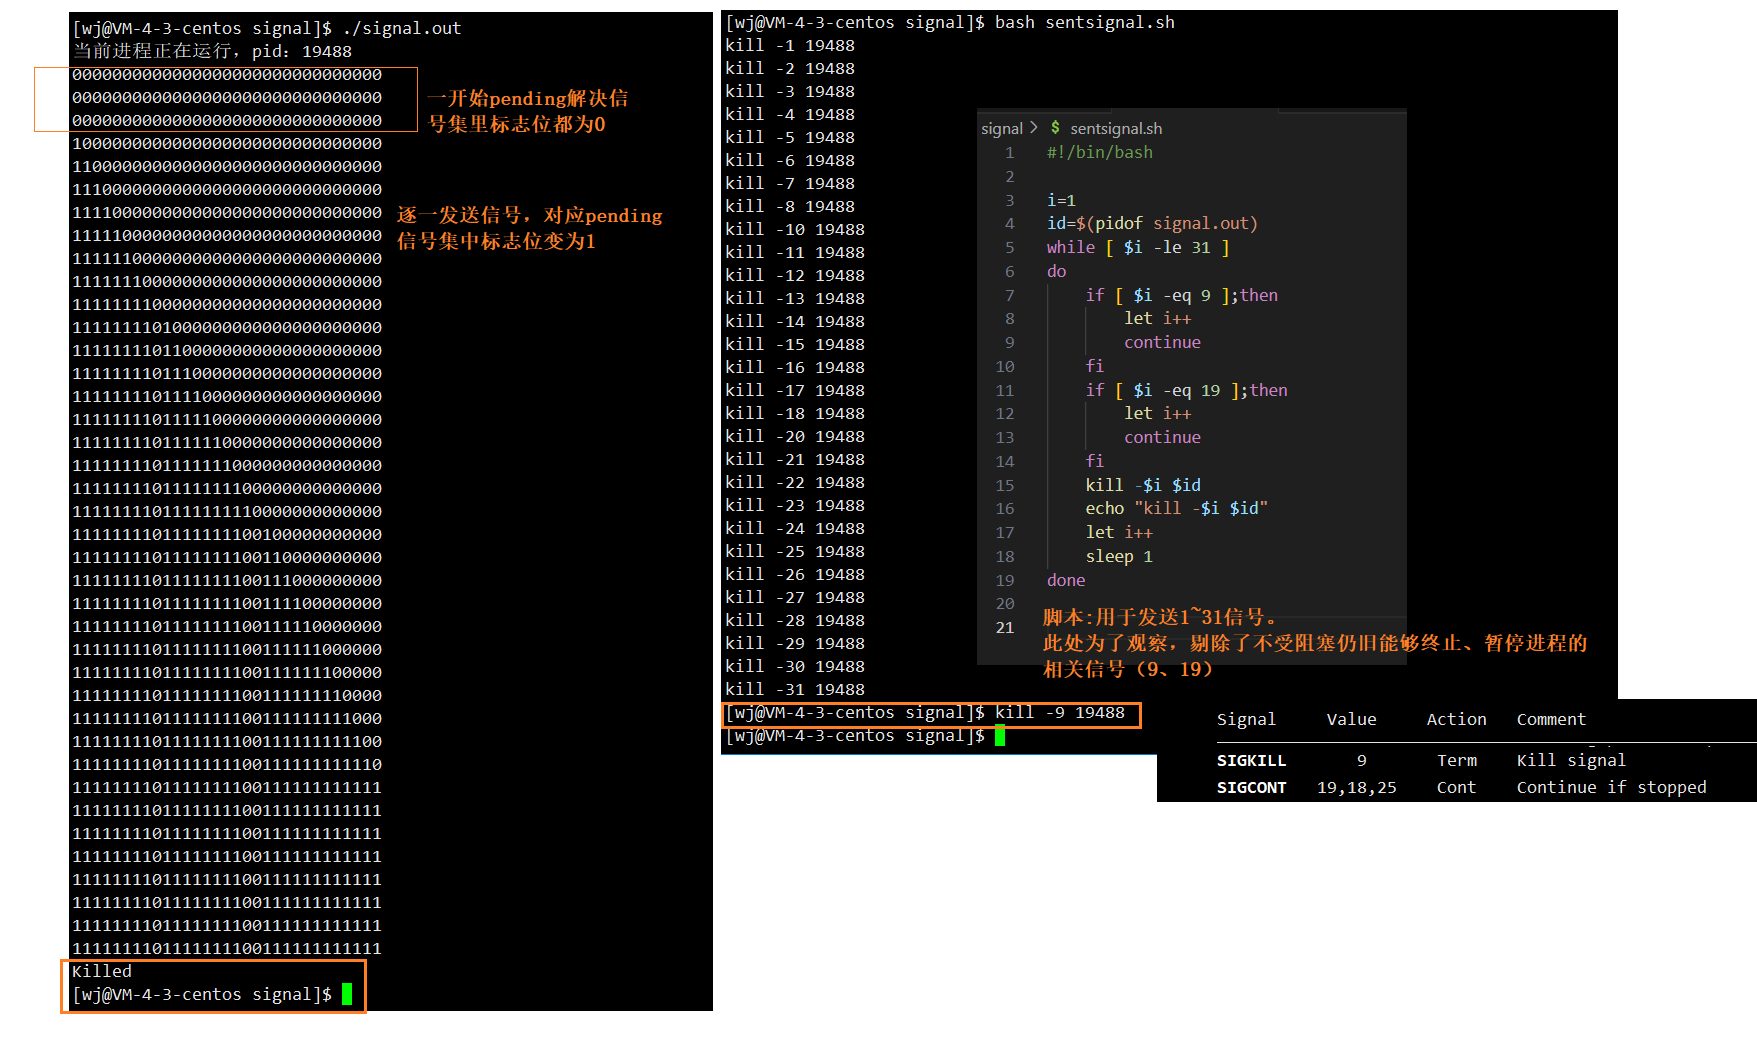1757x1063 pixels.
Task: Click the Killed message in left terminal
Action: [x=102, y=971]
